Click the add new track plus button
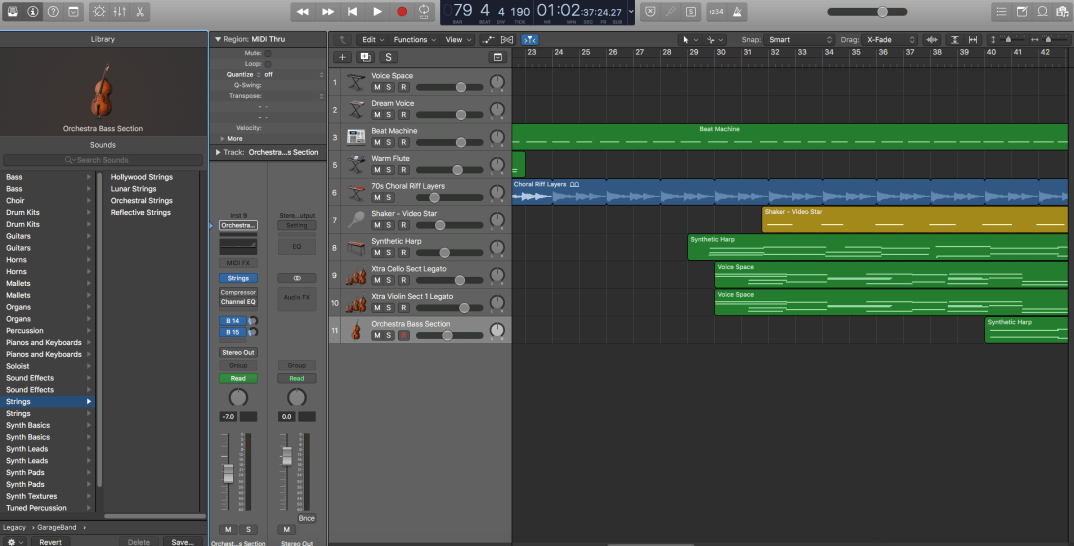 pos(342,57)
